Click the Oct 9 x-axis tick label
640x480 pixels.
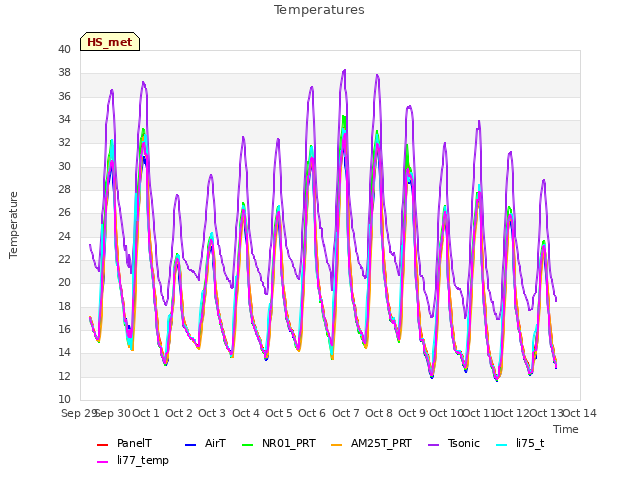coord(412,413)
